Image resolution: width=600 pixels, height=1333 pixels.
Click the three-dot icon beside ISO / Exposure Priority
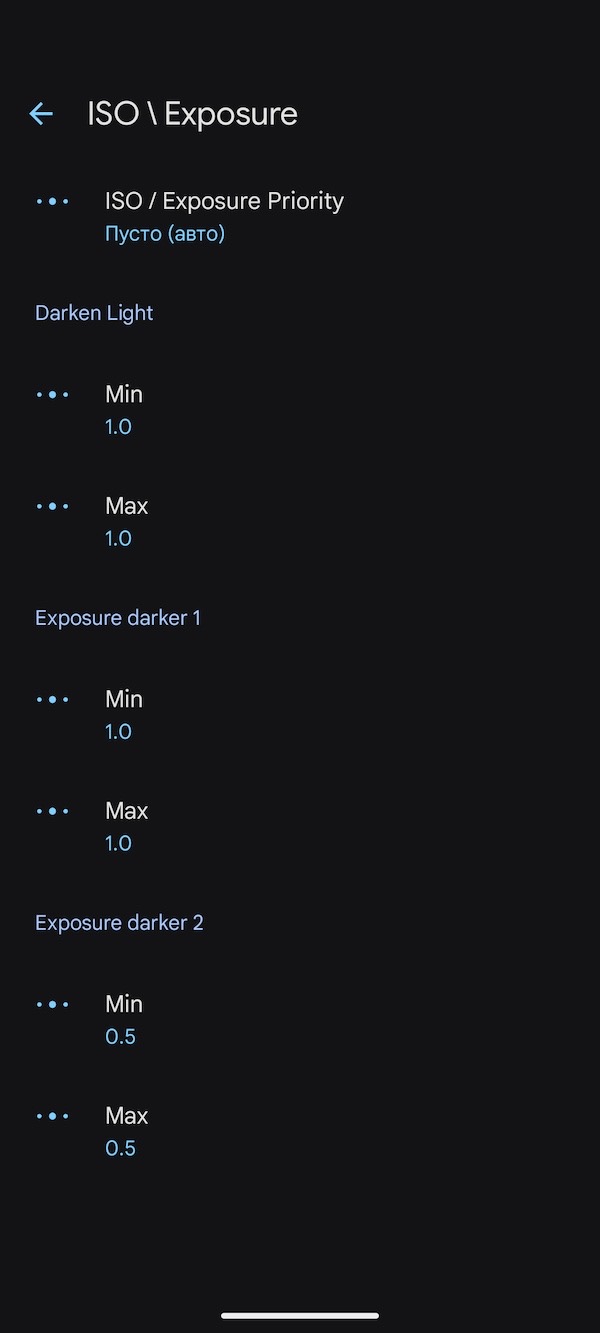(x=53, y=201)
